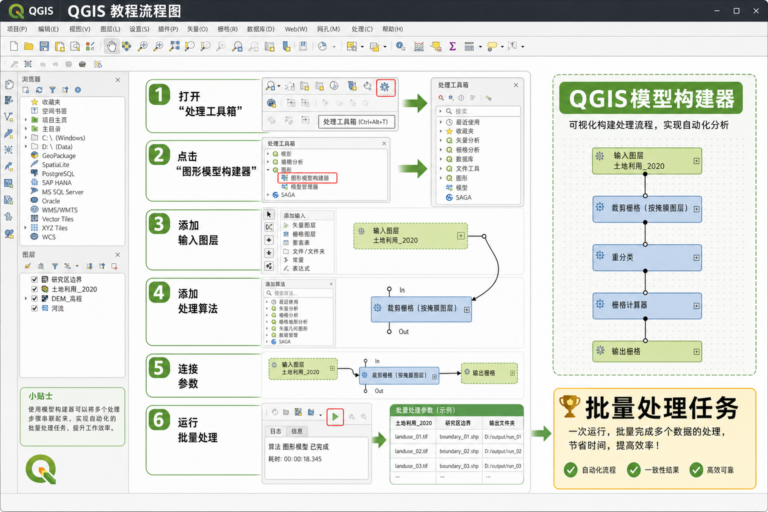Click the Filter Legend funnel icon in the layers panel

(55, 266)
